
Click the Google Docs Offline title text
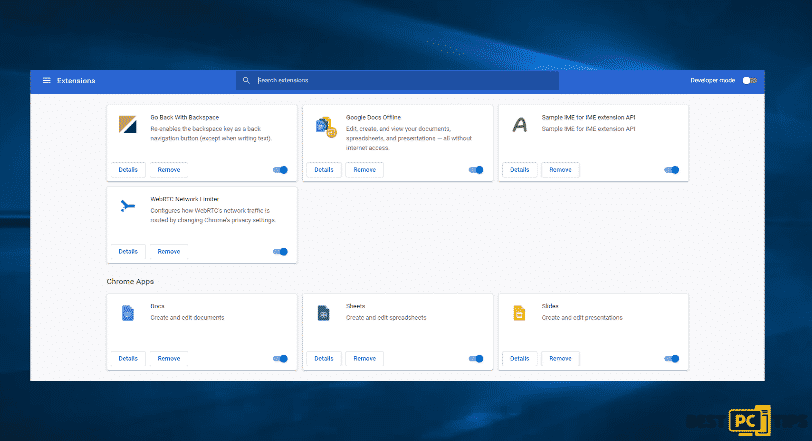[x=373, y=117]
